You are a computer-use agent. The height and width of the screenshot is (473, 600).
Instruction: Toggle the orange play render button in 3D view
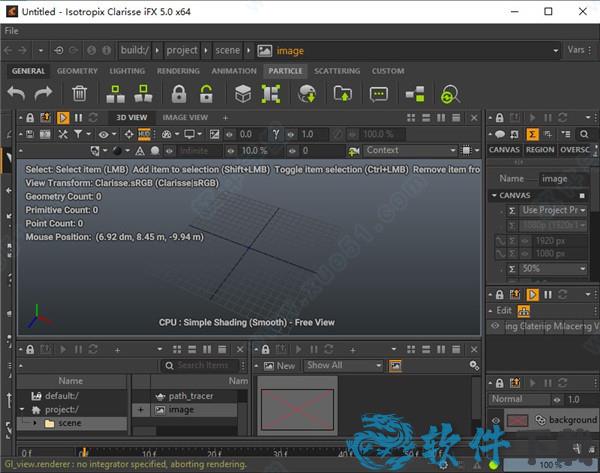coord(63,118)
